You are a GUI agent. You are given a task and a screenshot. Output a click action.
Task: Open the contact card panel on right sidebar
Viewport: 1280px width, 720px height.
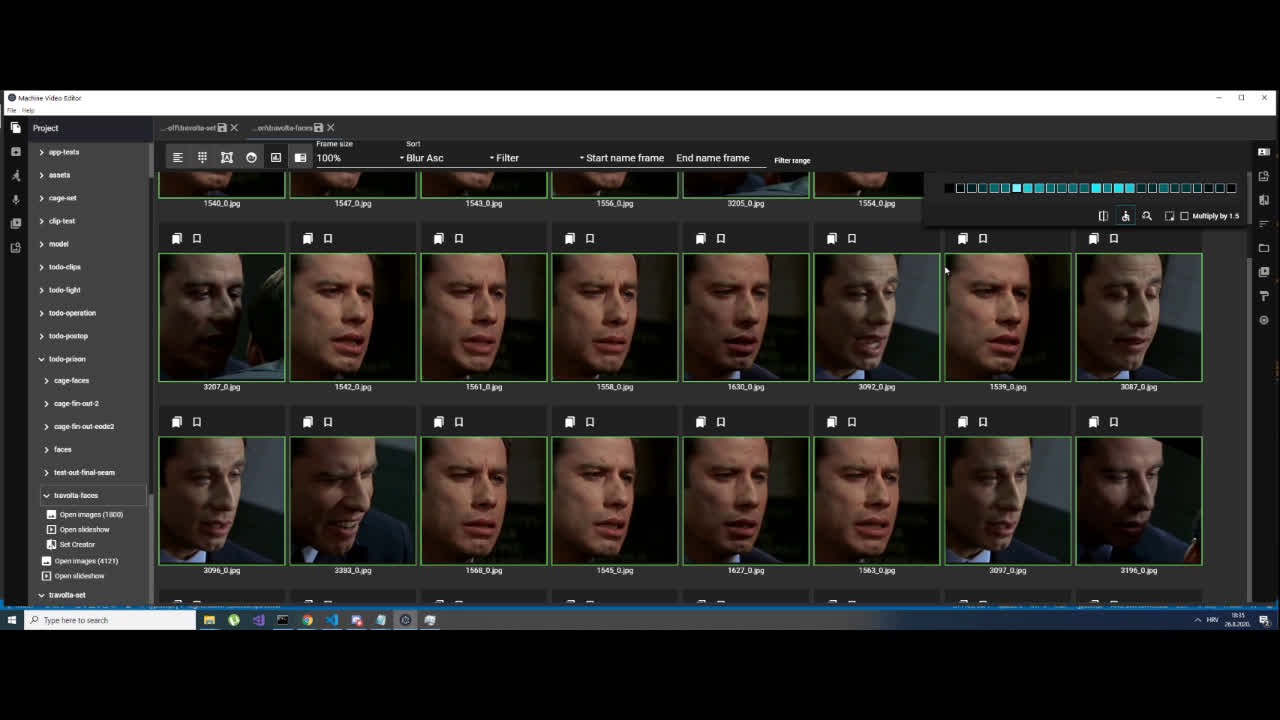coord(1263,152)
